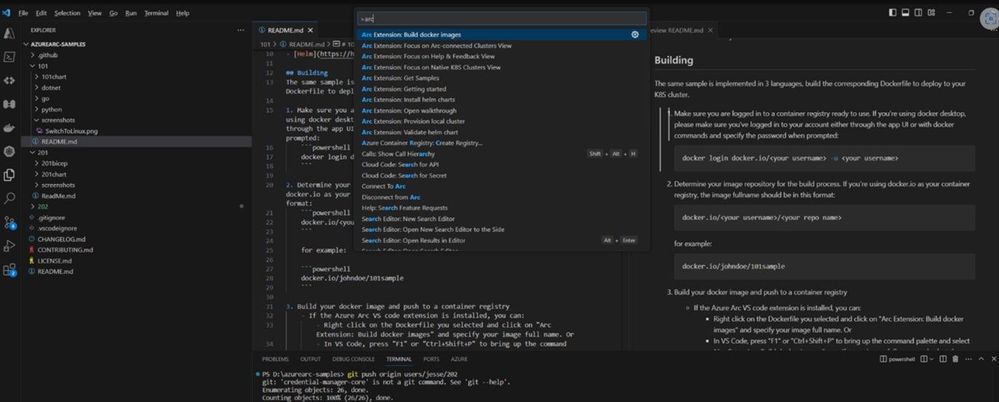999x402 pixels.
Task: Open the File menu
Action: coord(24,13)
